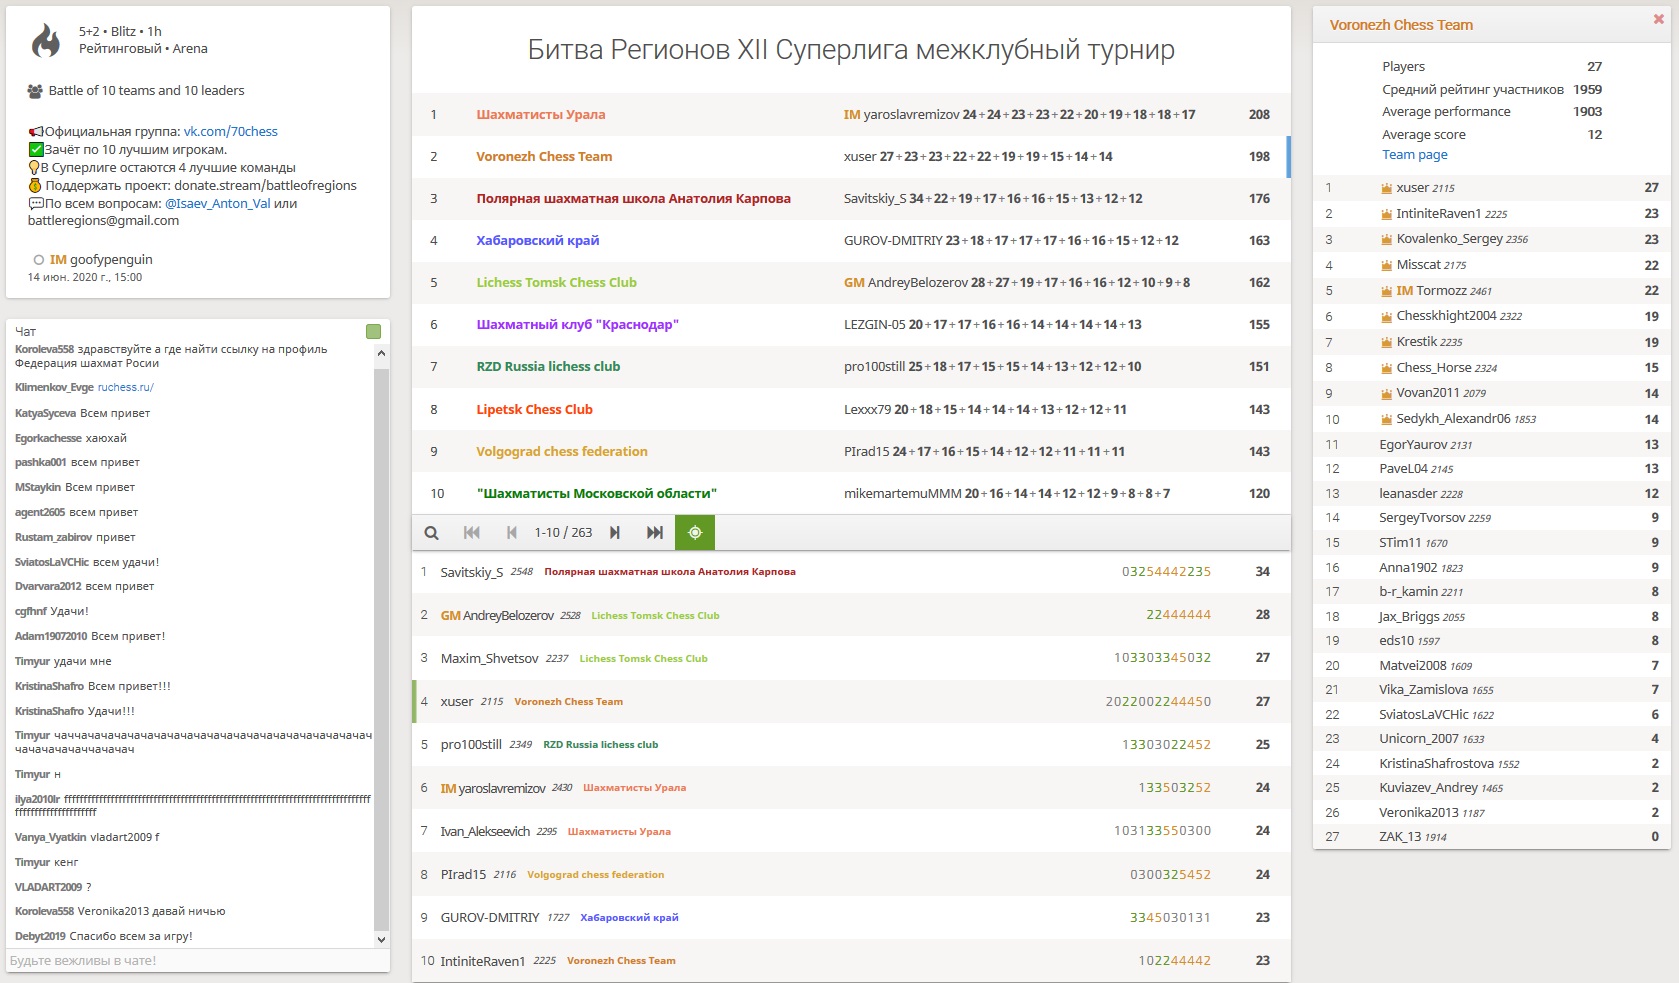Viewport: 1679px width, 983px height.
Task: Open the Voronezh Chess Team title link
Action: click(1401, 25)
